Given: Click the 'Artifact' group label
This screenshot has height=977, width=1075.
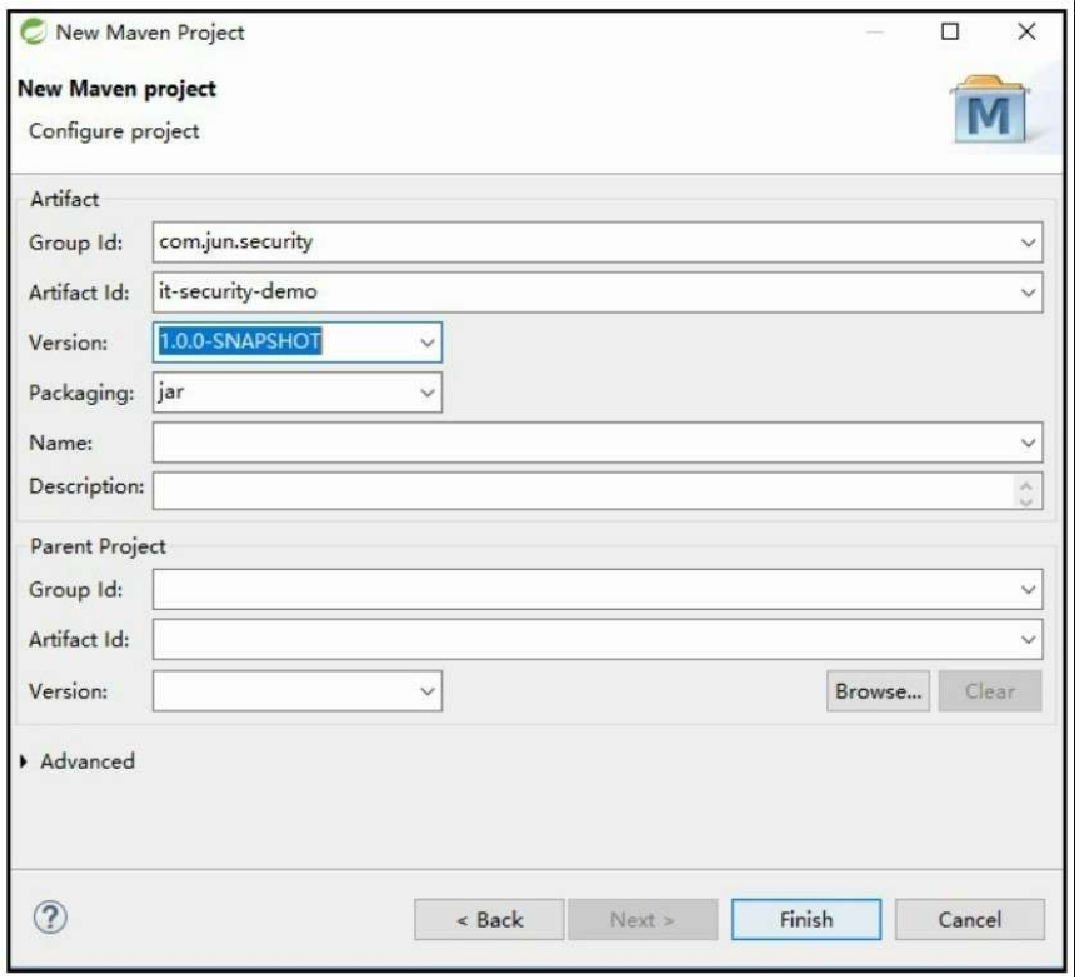Looking at the screenshot, I should pyautogui.click(x=64, y=199).
